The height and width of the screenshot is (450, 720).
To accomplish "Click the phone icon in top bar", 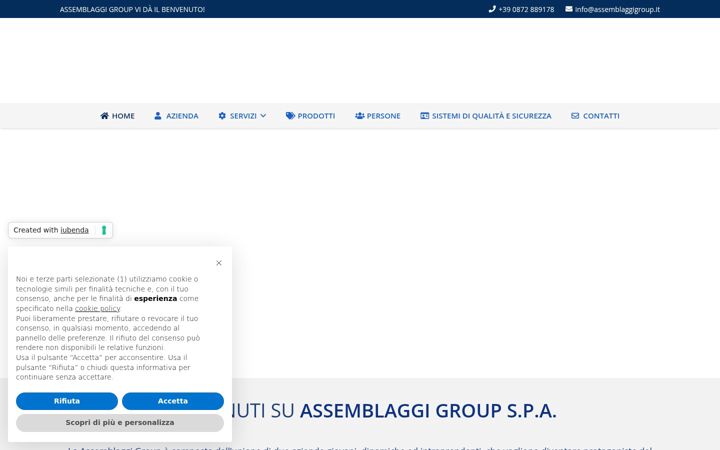I will [x=492, y=9].
